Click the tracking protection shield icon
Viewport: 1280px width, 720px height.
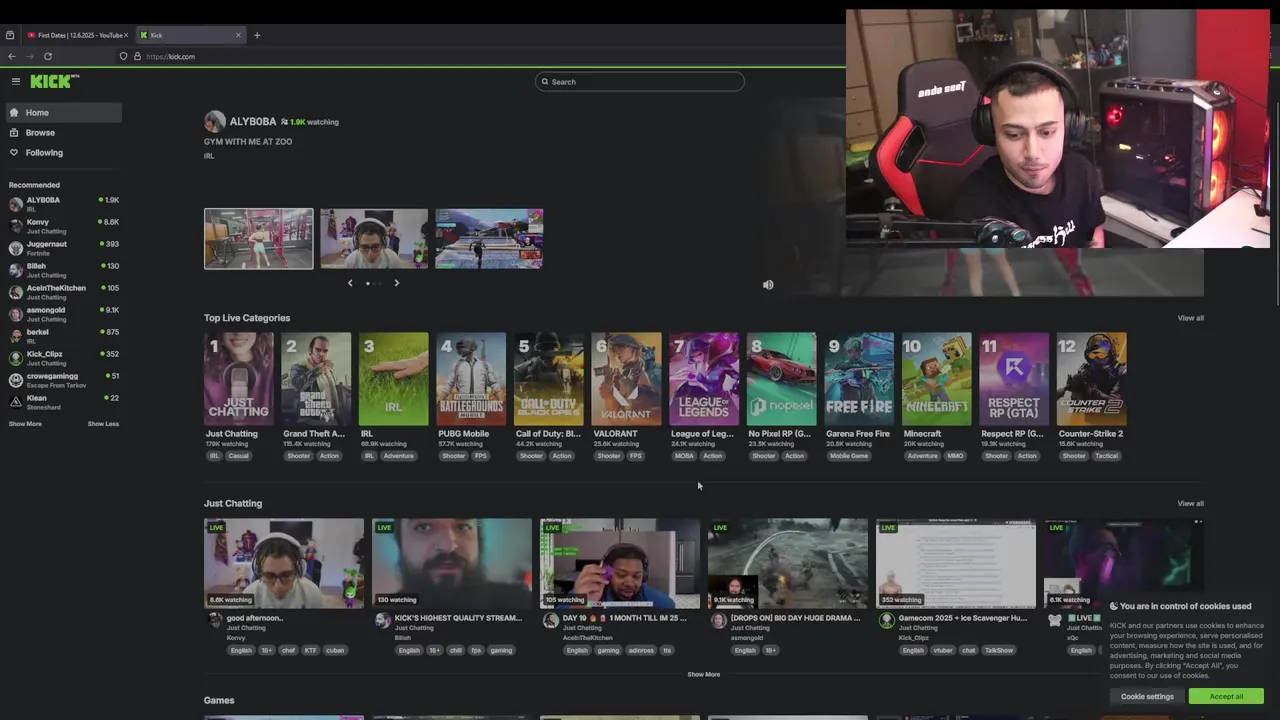coord(123,56)
